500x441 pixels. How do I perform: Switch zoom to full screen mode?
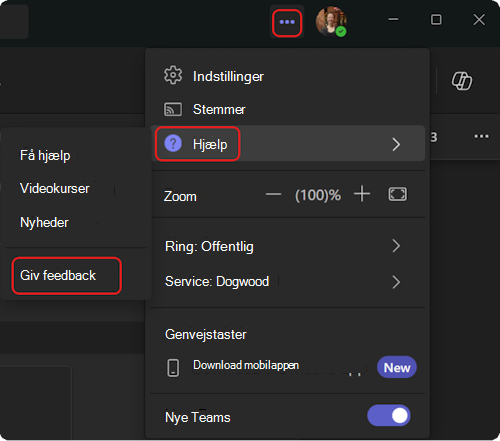click(397, 194)
